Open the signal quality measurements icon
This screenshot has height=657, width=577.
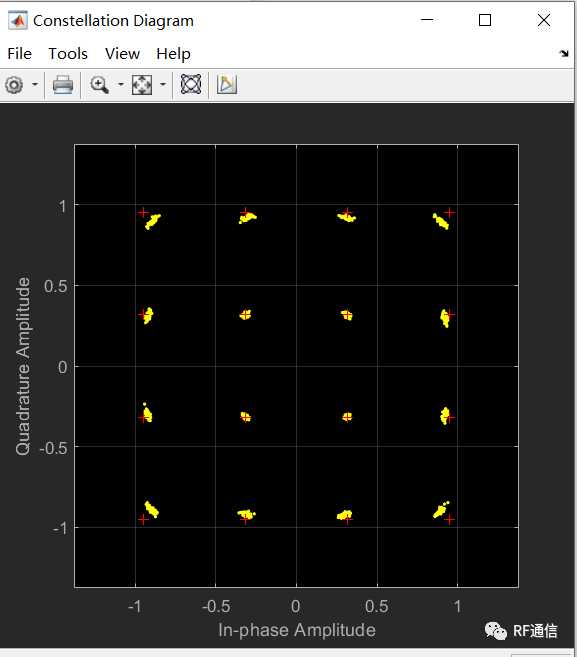[227, 84]
